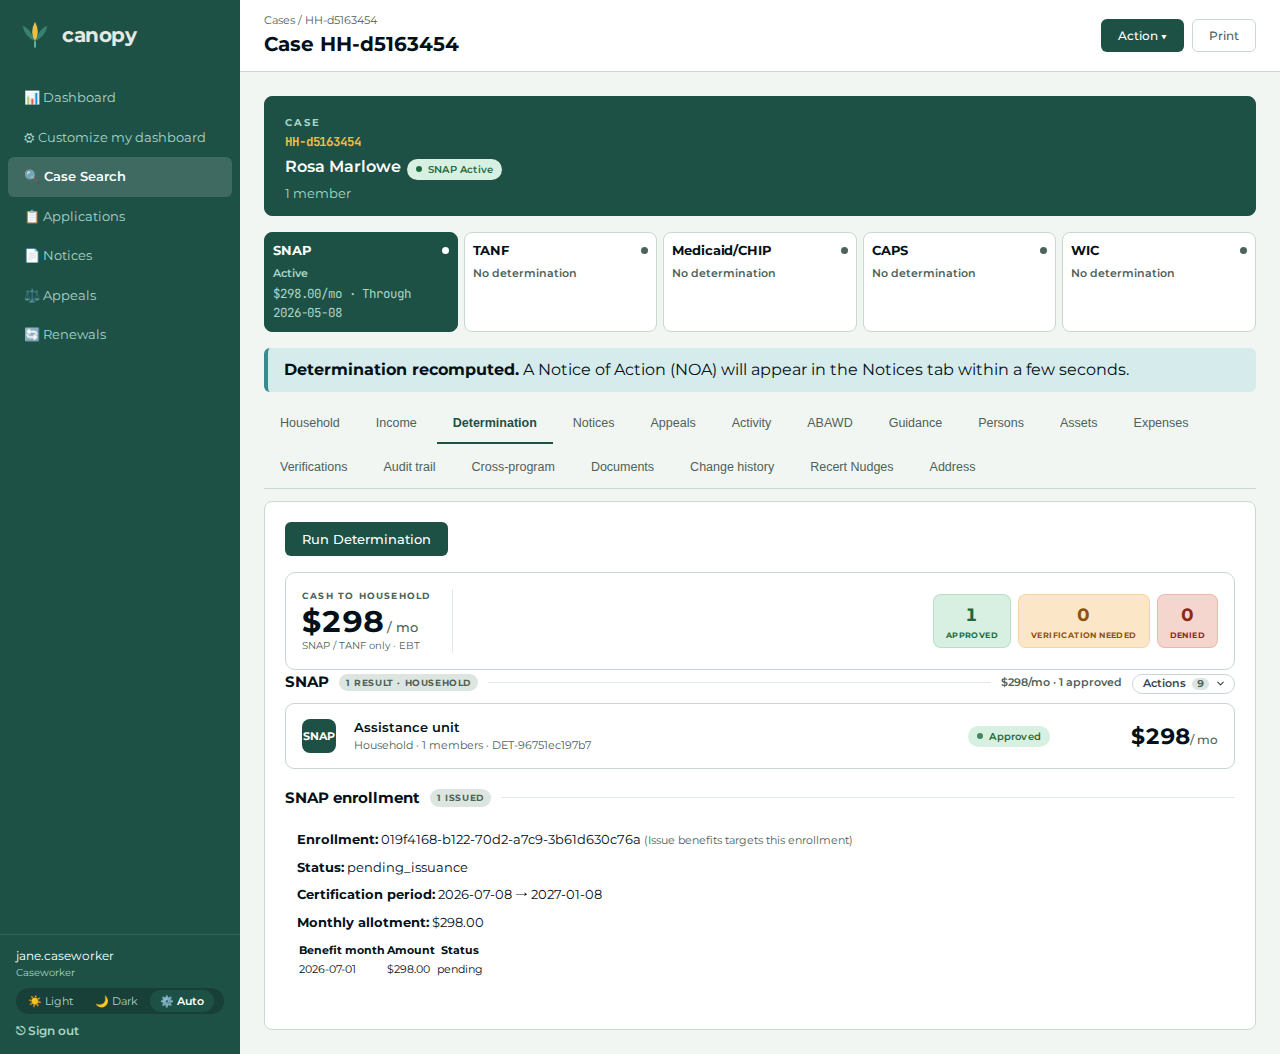Image resolution: width=1280 pixels, height=1054 pixels.
Task: Click the 0 Verification Needed tile
Action: (1084, 621)
